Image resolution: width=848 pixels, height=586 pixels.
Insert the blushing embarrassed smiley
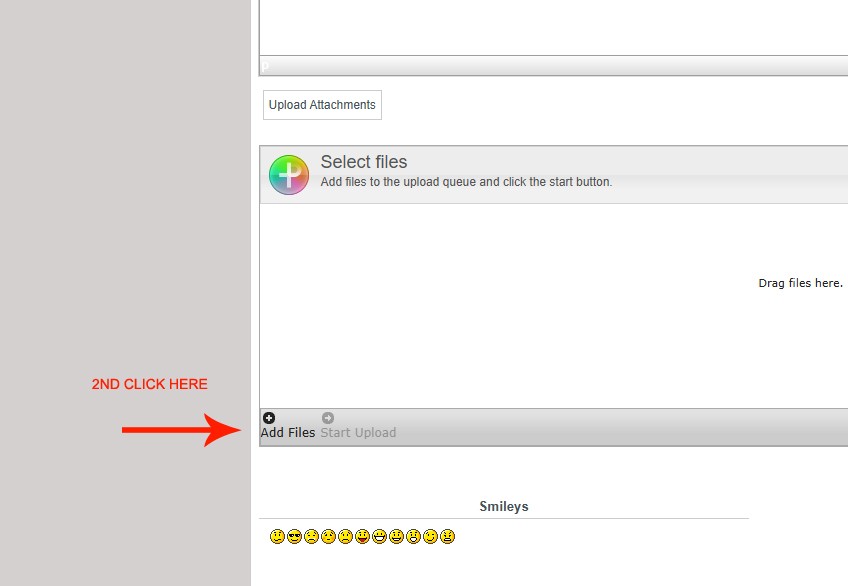click(328, 536)
